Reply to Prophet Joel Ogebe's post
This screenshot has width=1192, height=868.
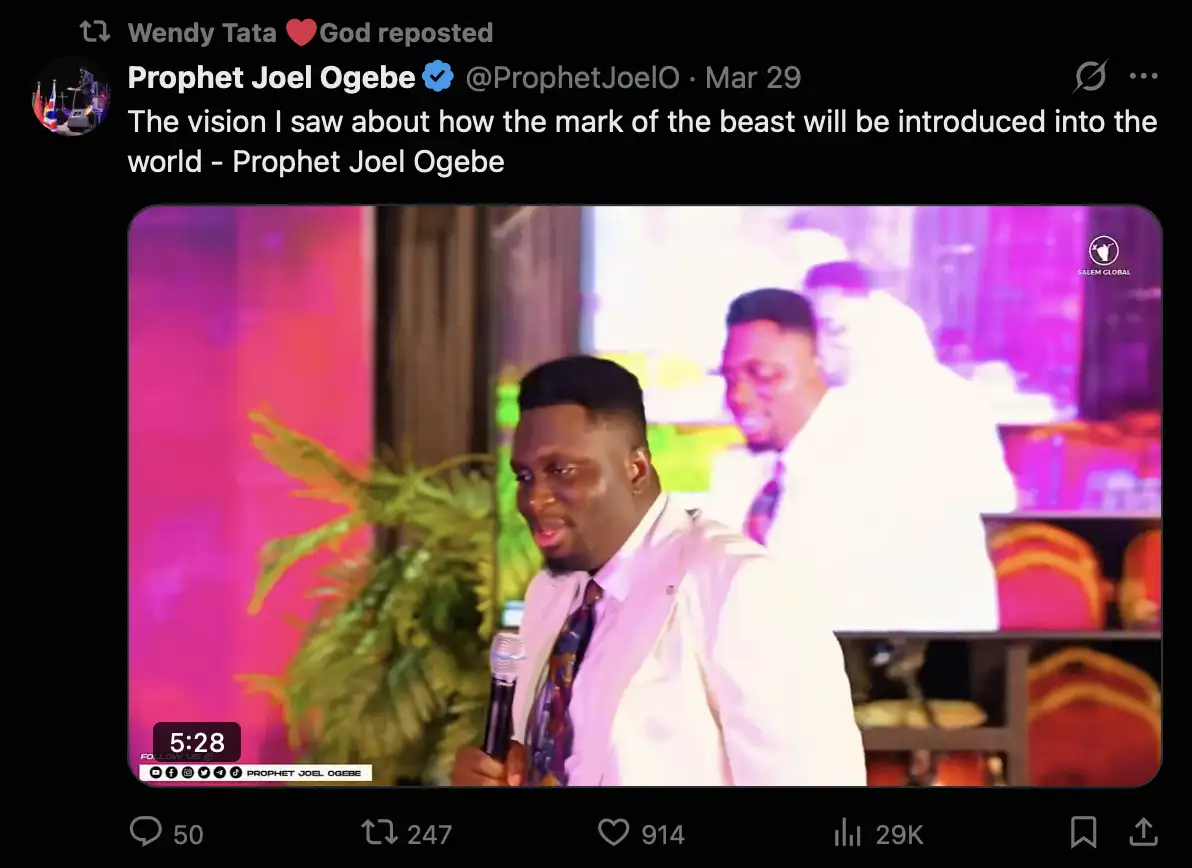(x=147, y=832)
